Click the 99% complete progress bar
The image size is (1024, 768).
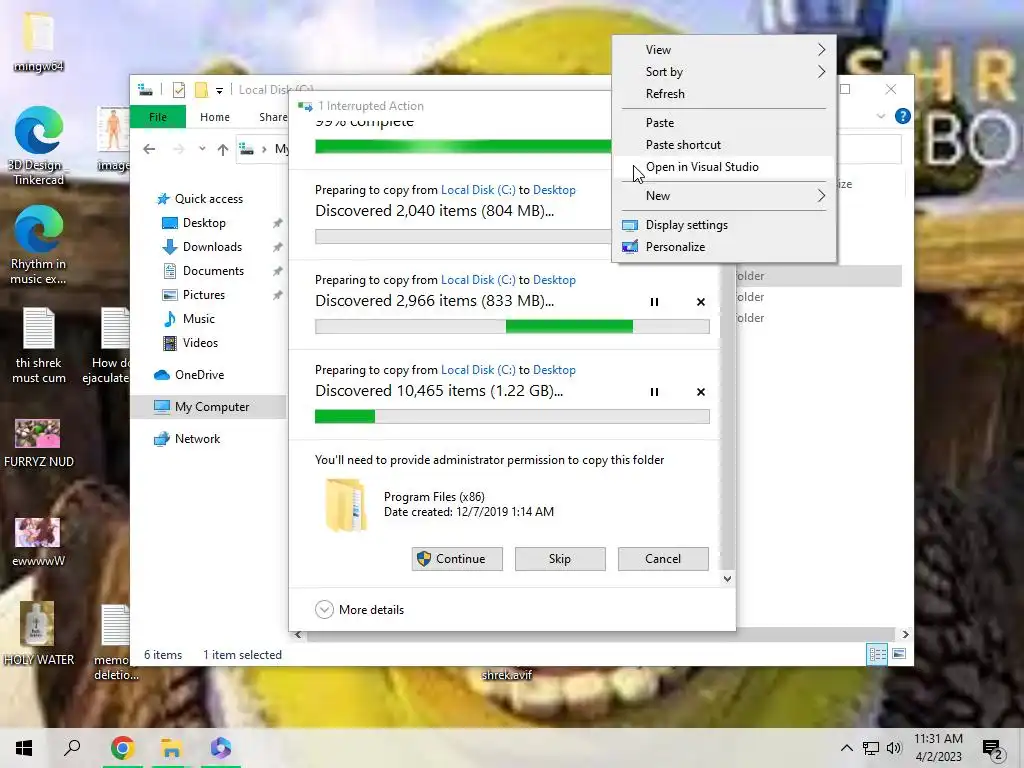pyautogui.click(x=463, y=146)
